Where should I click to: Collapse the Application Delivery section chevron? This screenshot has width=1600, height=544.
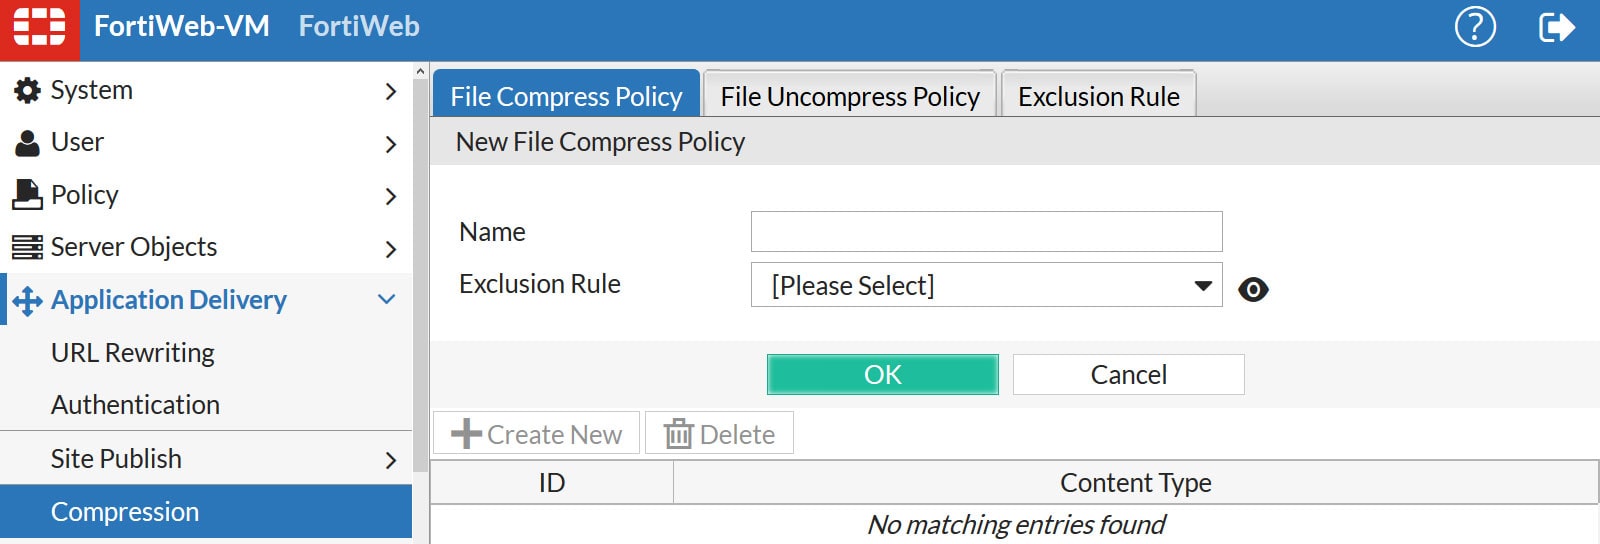[x=387, y=299]
